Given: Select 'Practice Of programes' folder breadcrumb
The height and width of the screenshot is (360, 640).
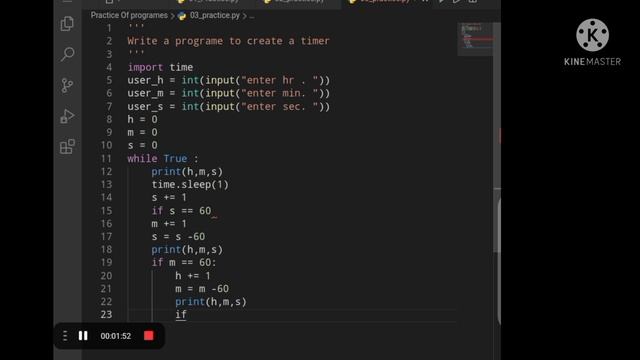Looking at the screenshot, I should click(129, 16).
